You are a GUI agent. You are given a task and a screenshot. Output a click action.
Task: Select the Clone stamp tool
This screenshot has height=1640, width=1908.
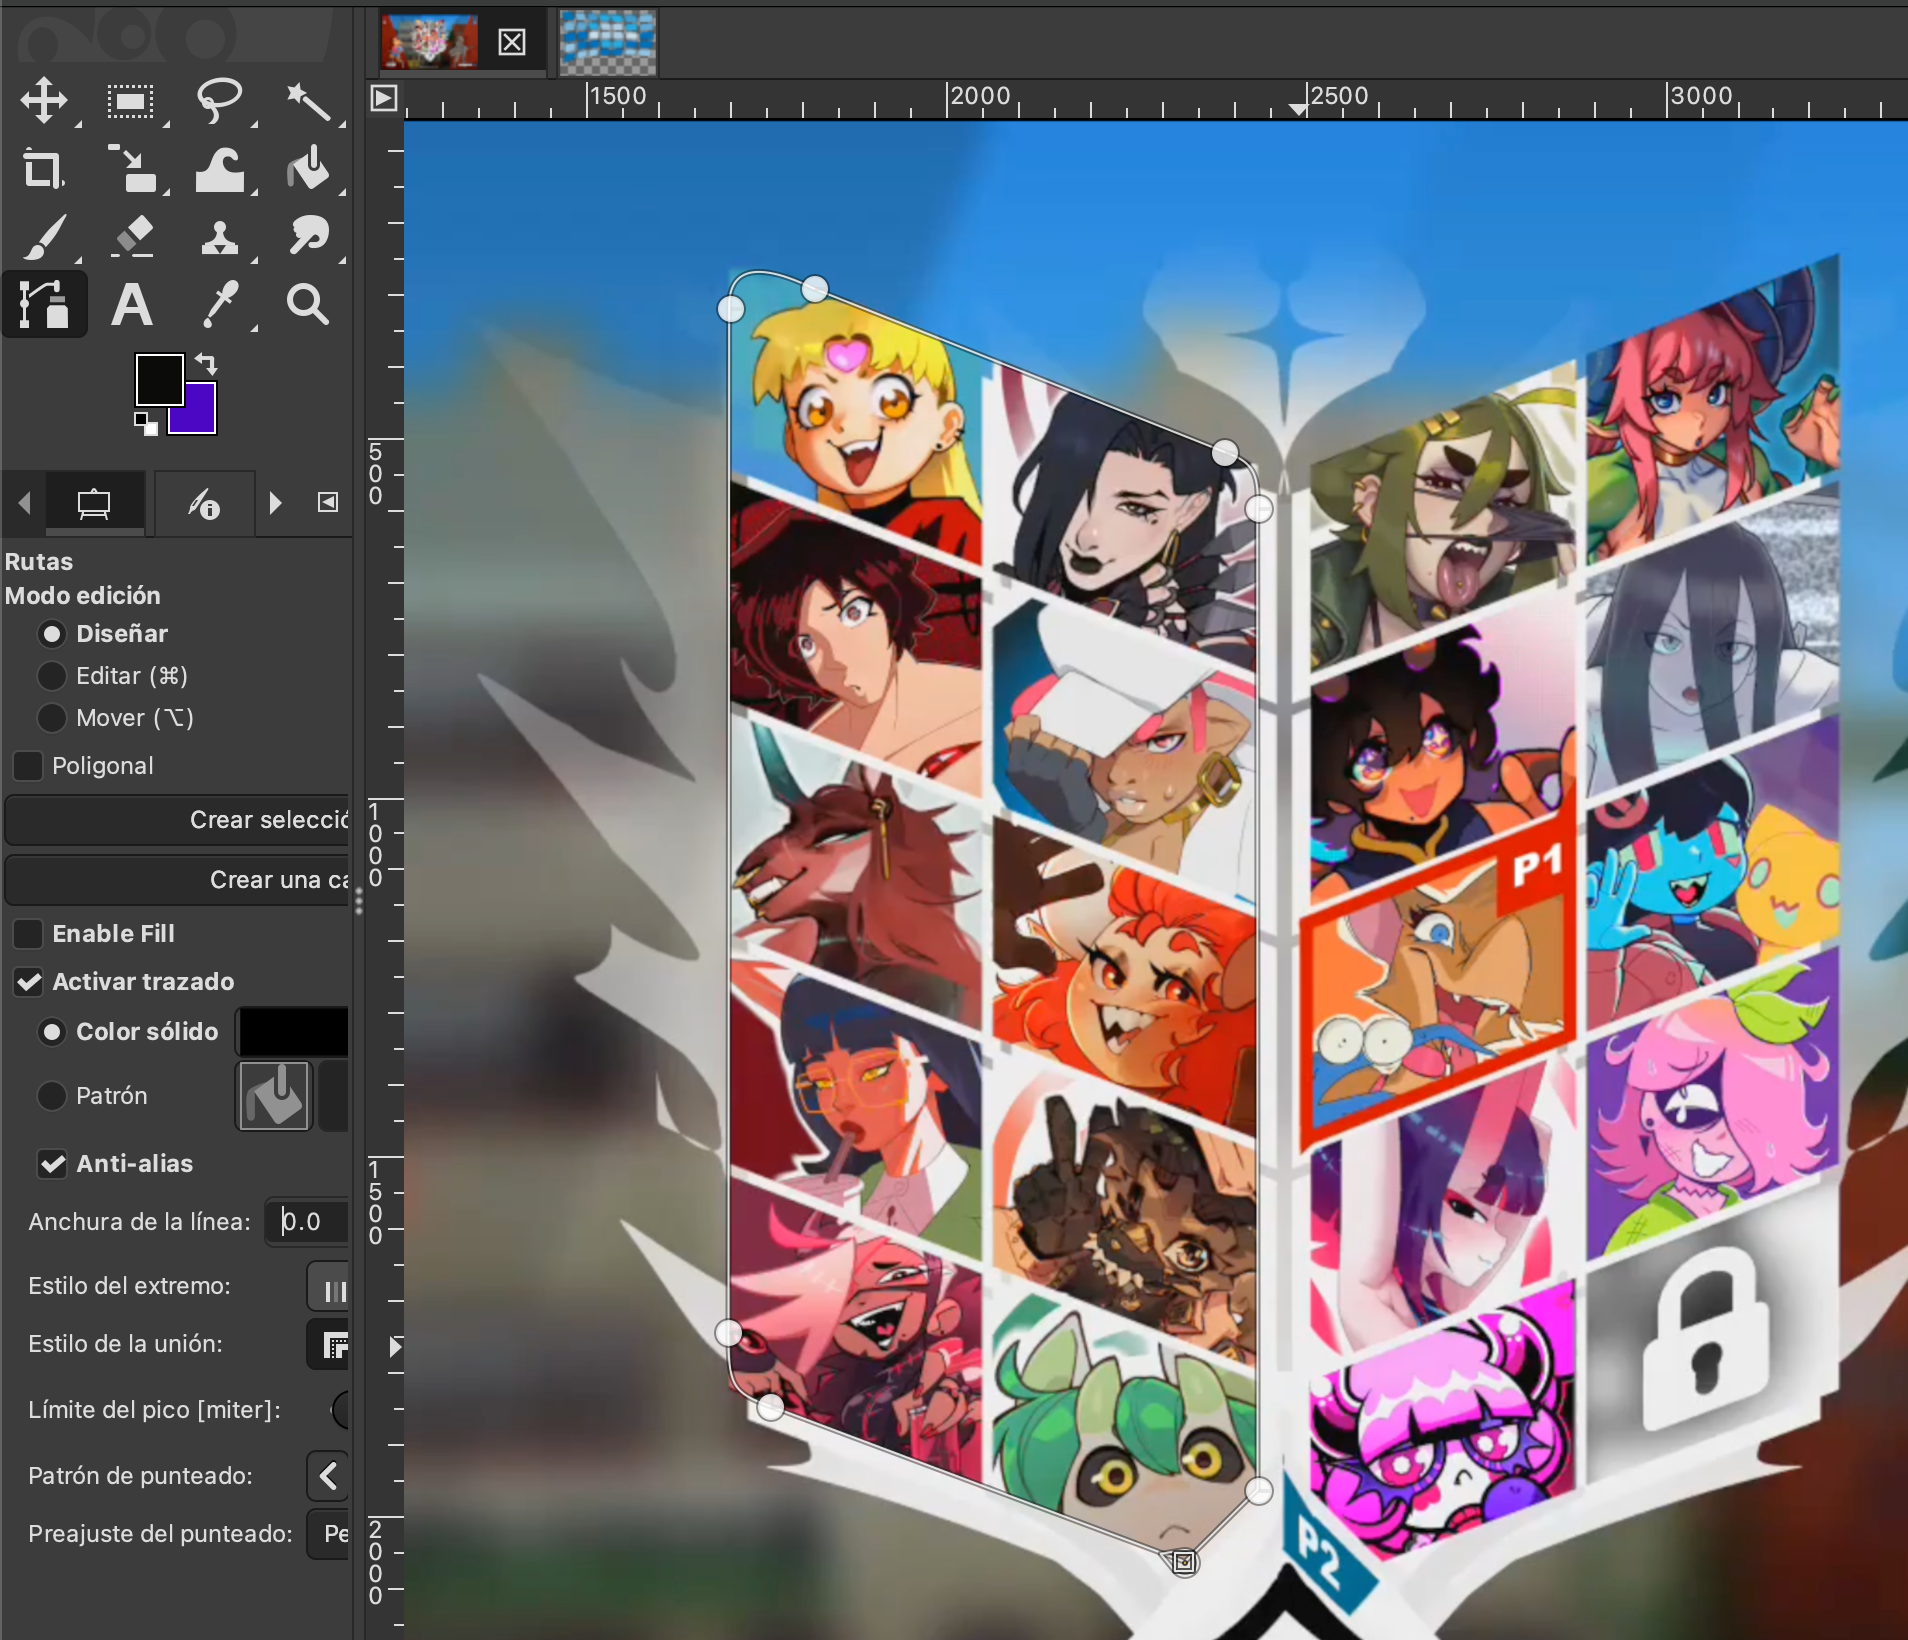pos(219,237)
